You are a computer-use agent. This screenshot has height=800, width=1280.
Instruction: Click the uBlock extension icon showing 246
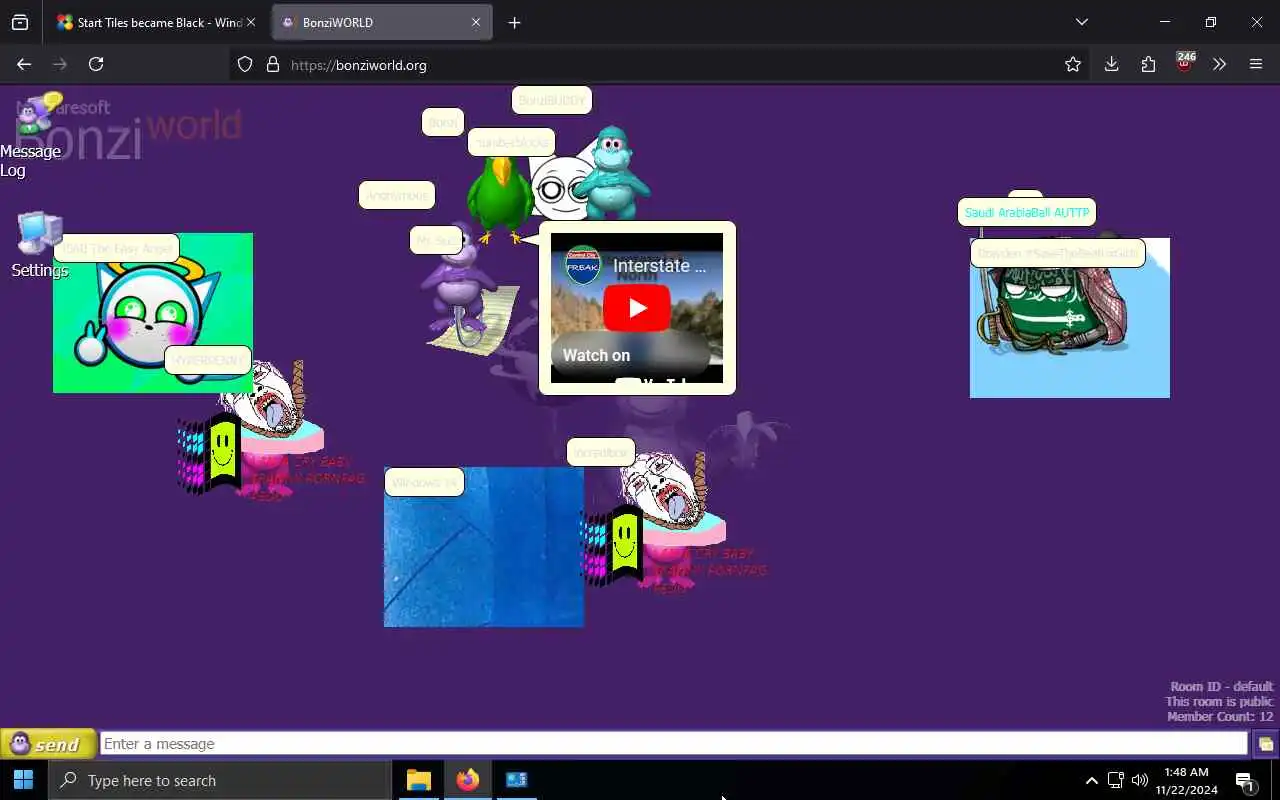1185,64
